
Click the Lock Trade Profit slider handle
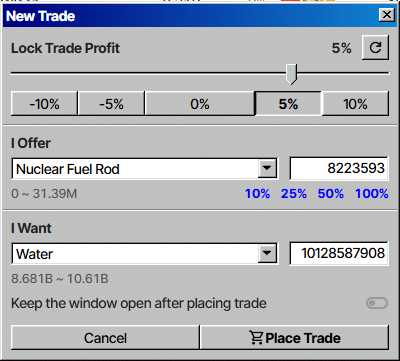292,74
